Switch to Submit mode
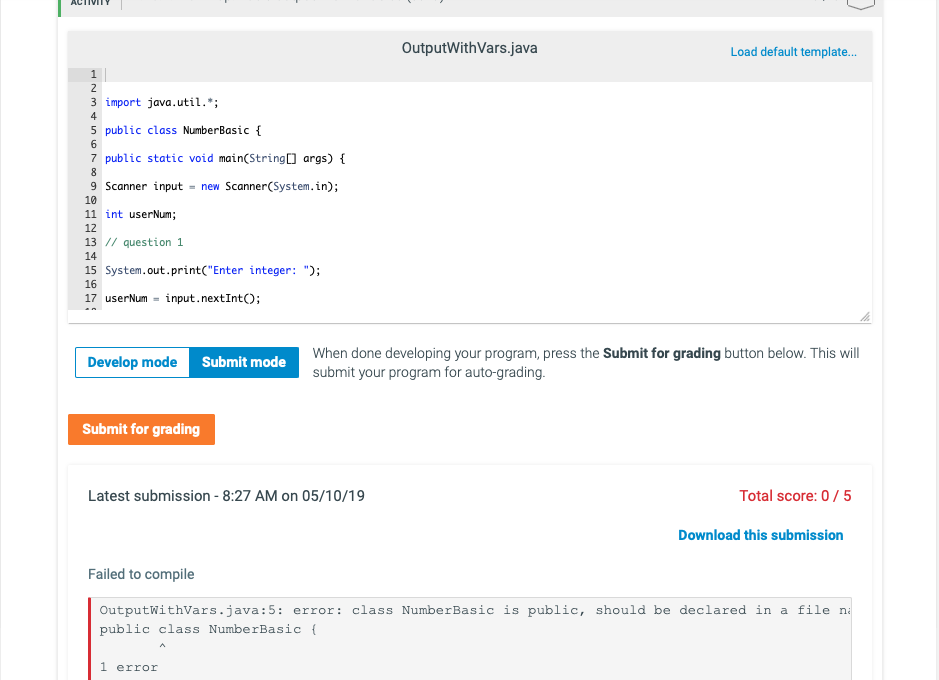The image size is (939, 680). coord(244,362)
